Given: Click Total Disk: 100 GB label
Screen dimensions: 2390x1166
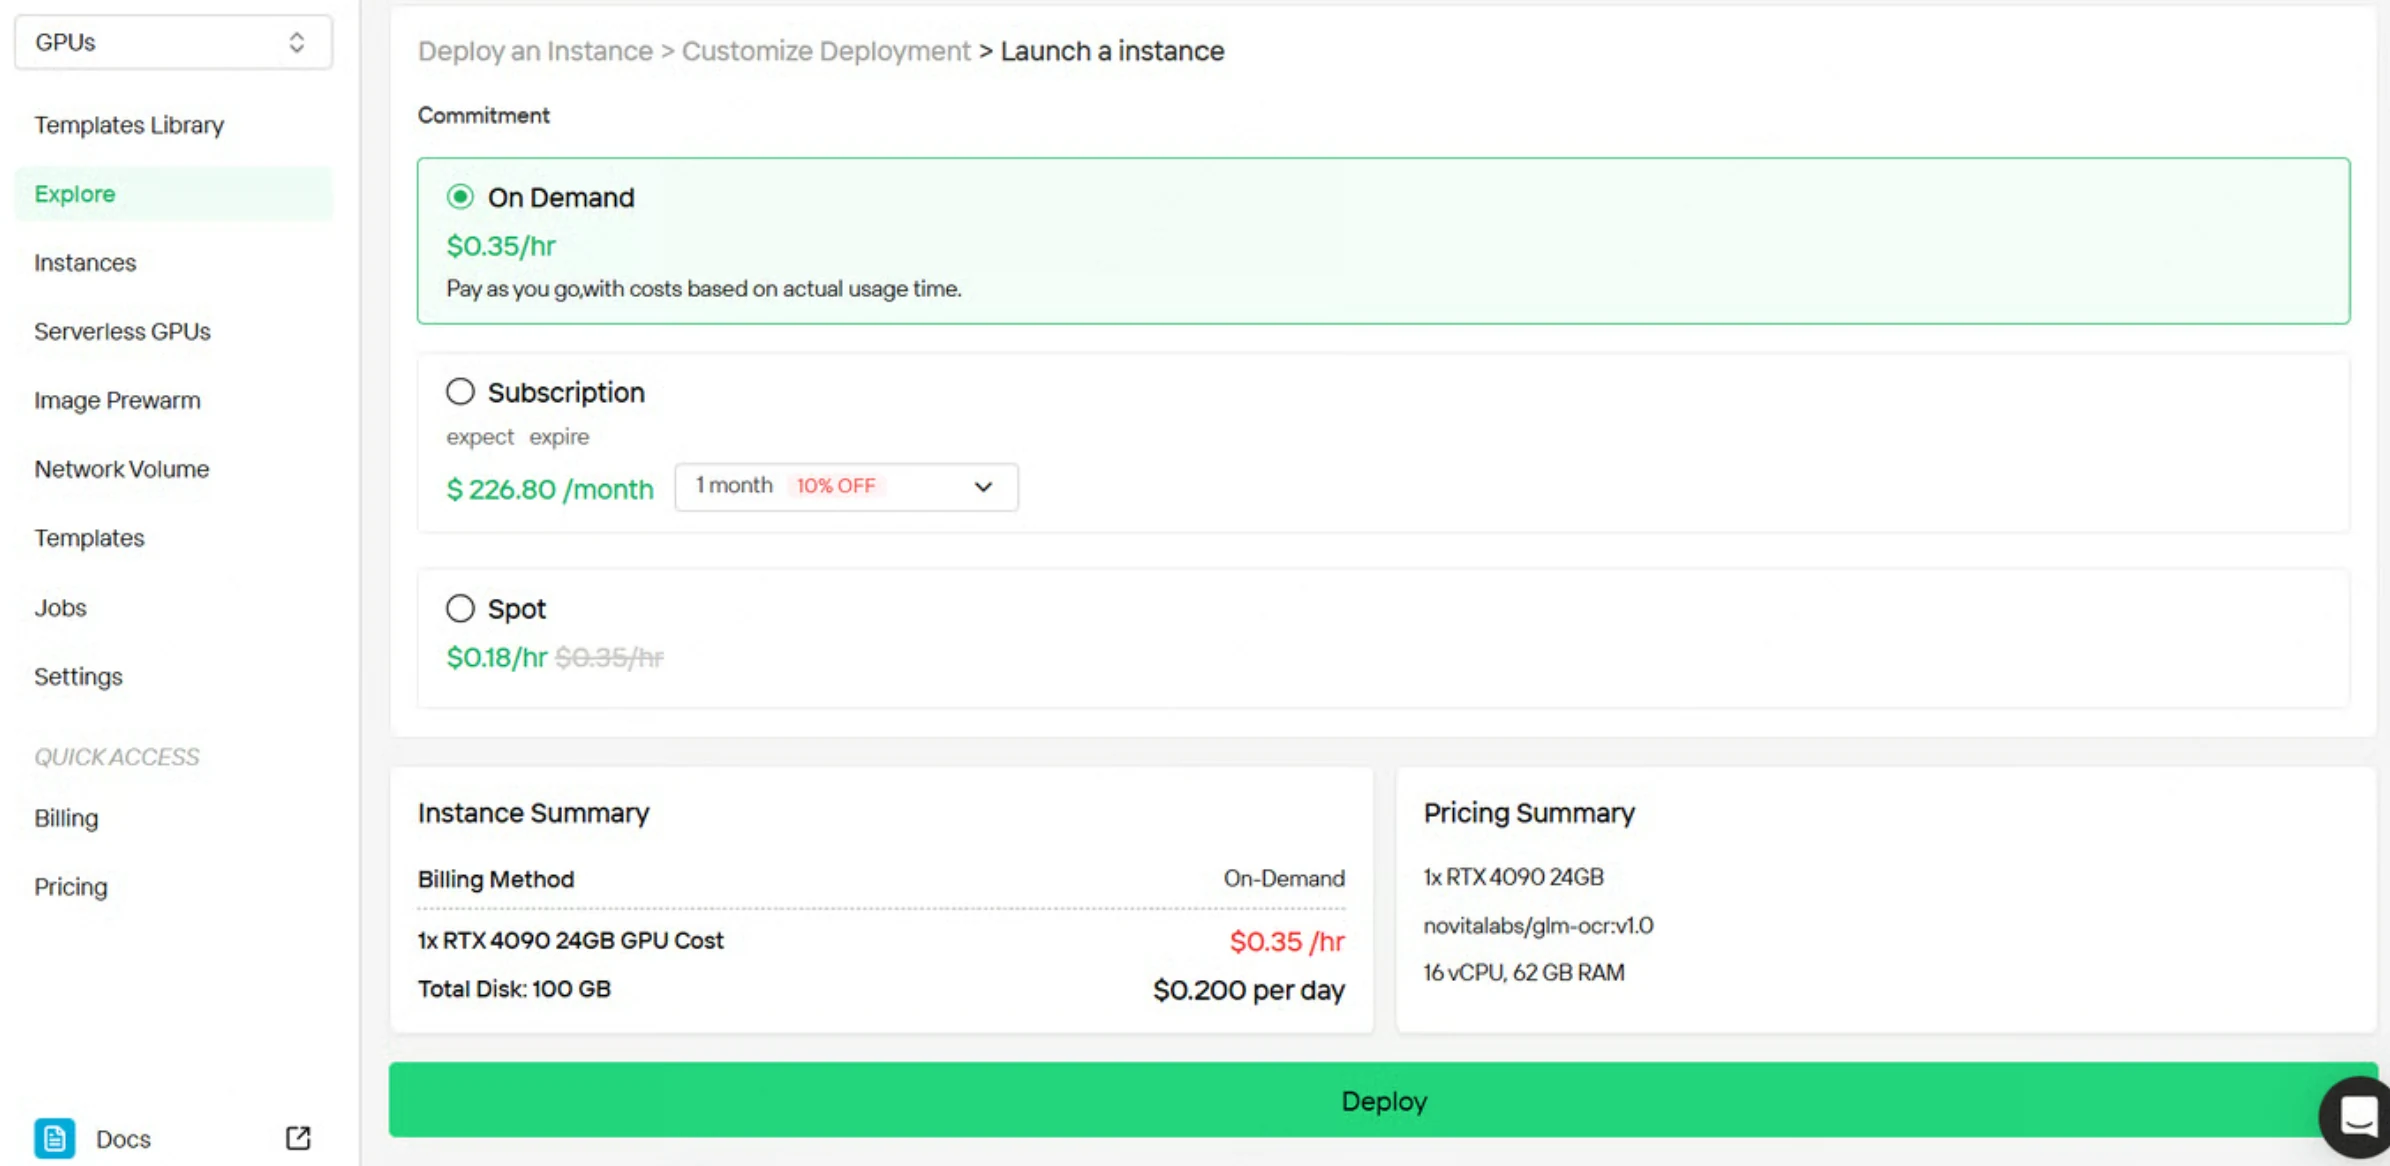Looking at the screenshot, I should click(514, 989).
